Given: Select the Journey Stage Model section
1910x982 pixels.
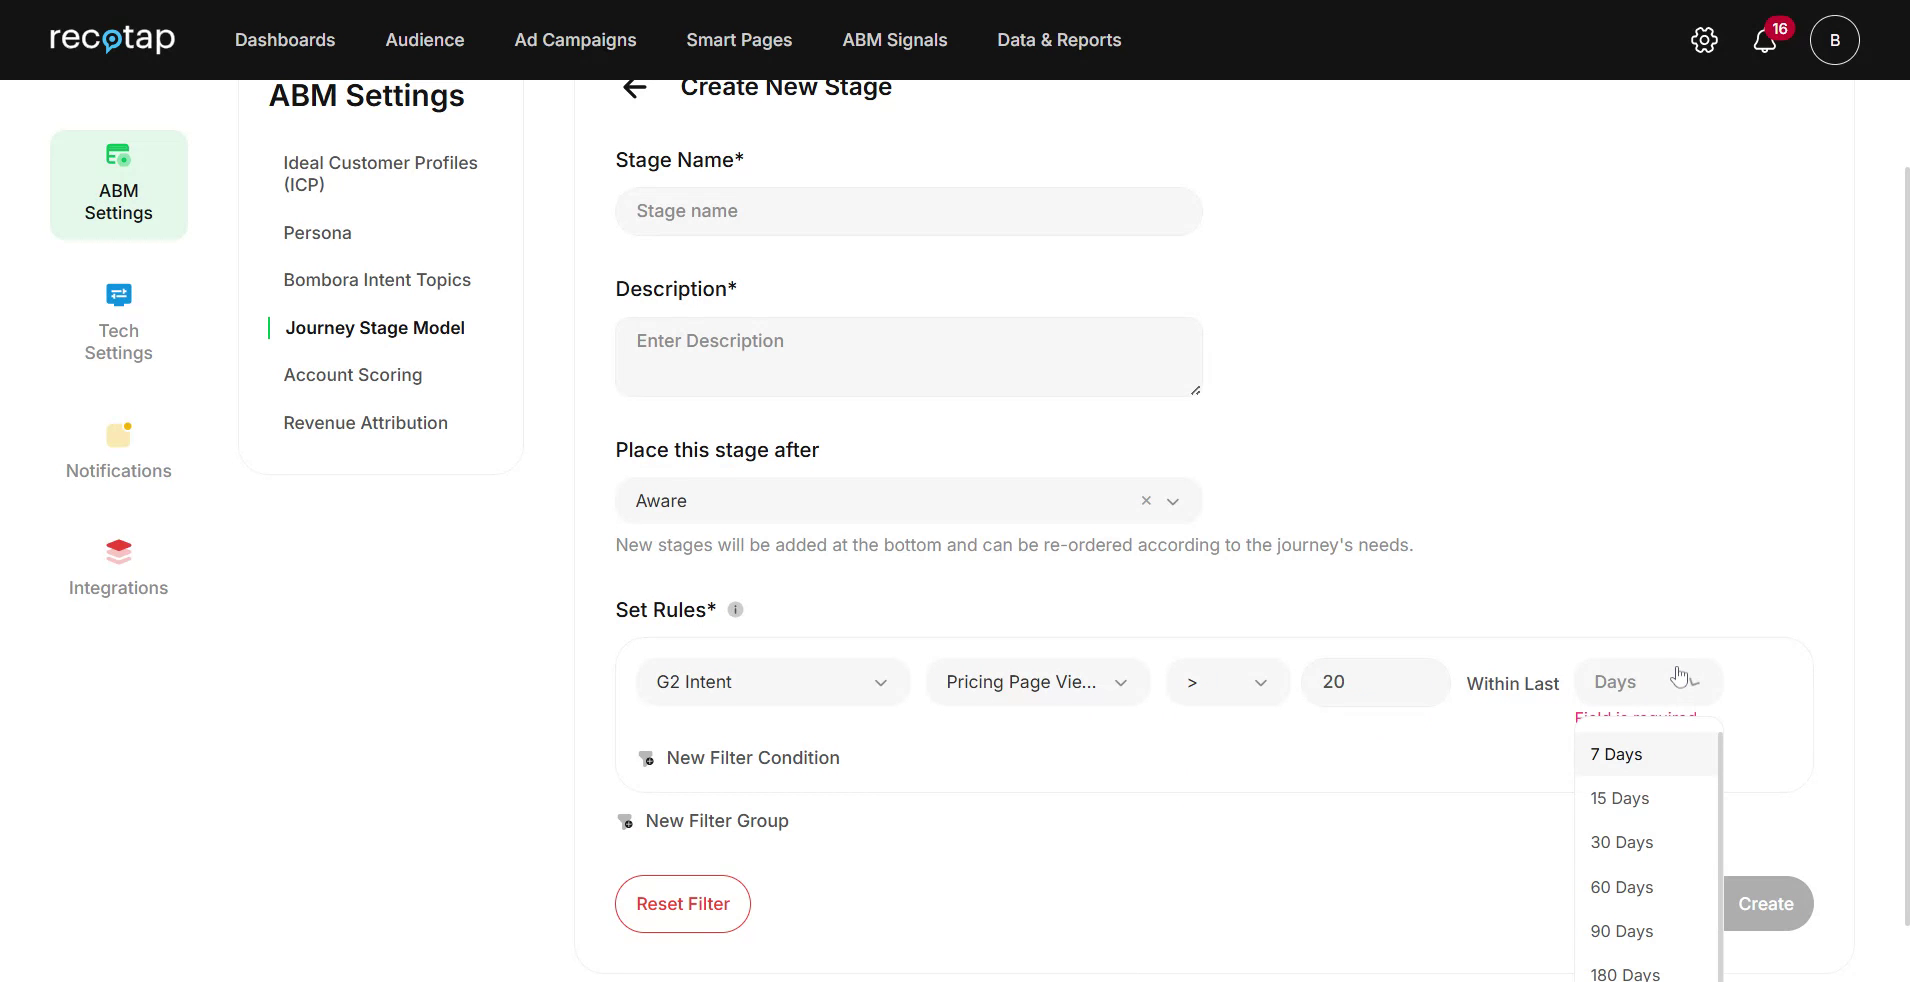Looking at the screenshot, I should click(374, 327).
